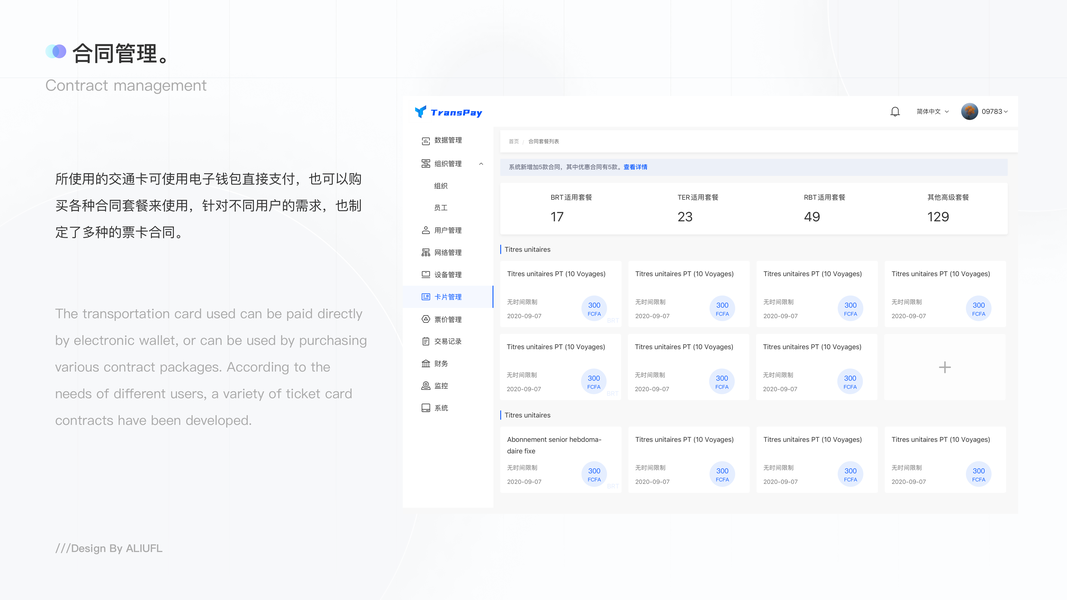Open 用户管理 user management icon
The image size is (1067, 600).
tap(425, 231)
